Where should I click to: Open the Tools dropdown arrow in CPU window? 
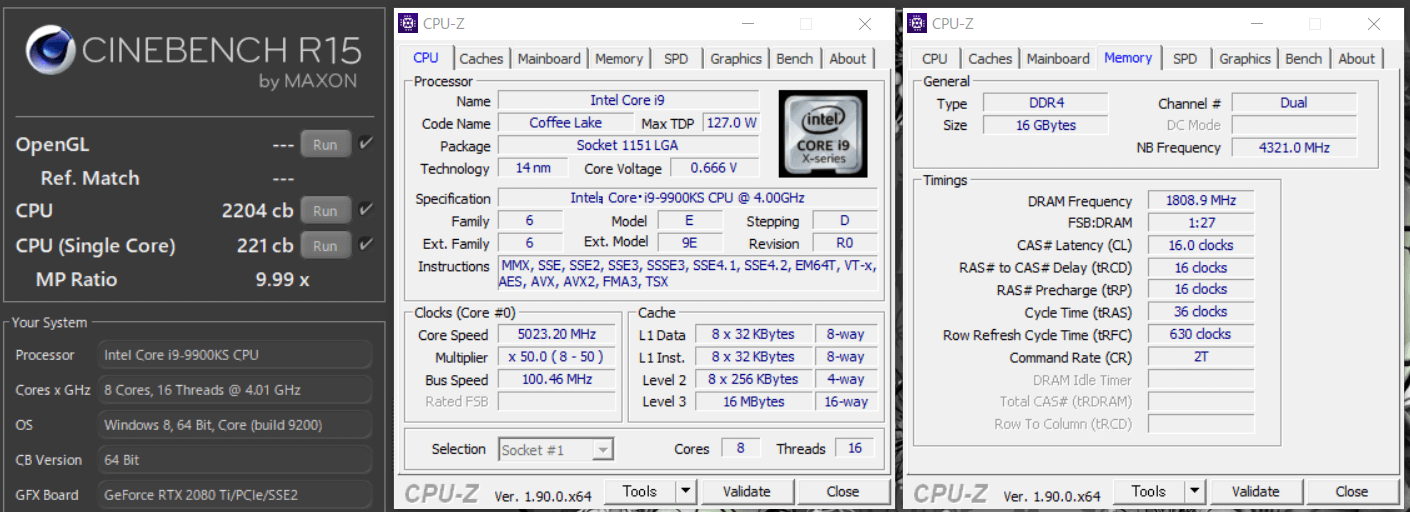685,491
